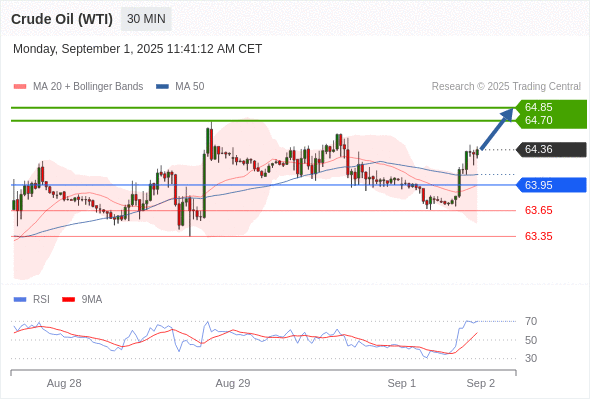Select the green 64.85 resistance label
The image size is (590, 400).
538,107
